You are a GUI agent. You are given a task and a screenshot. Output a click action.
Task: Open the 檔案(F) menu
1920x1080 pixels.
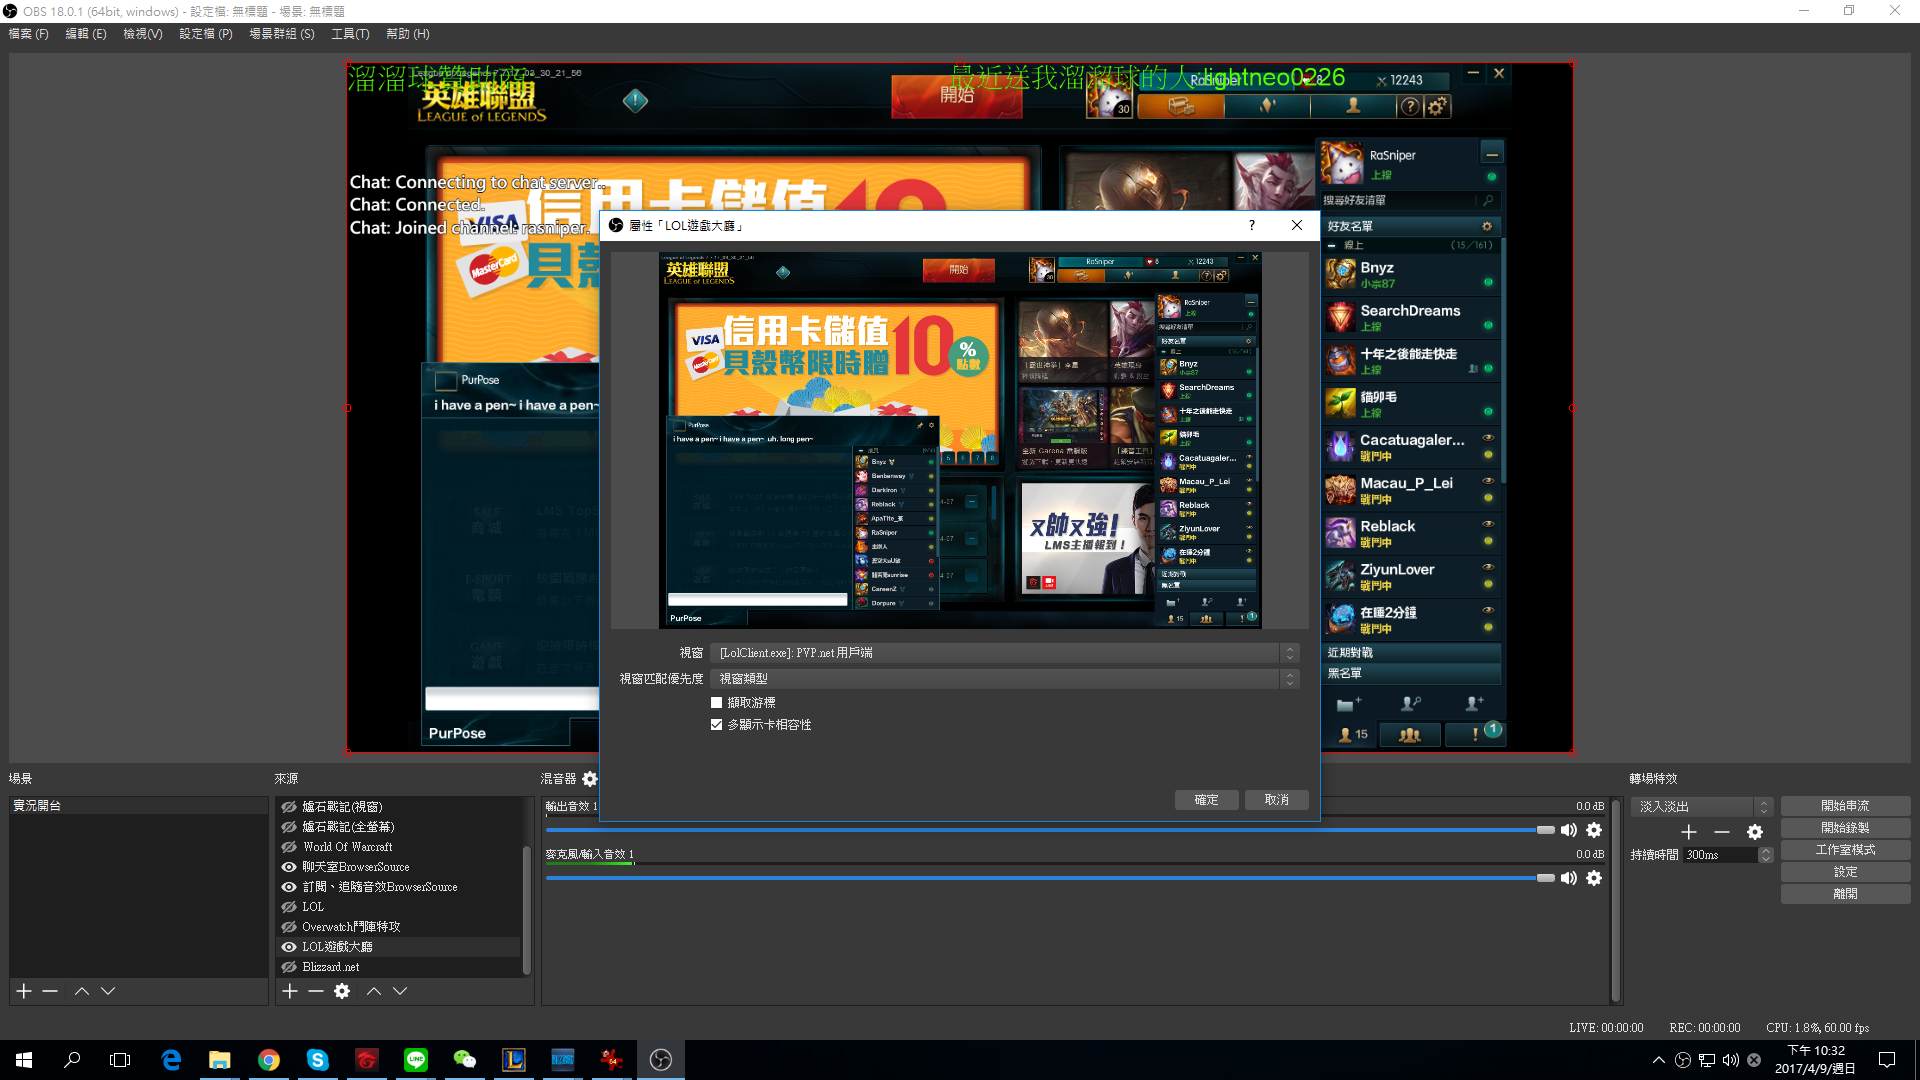point(28,34)
